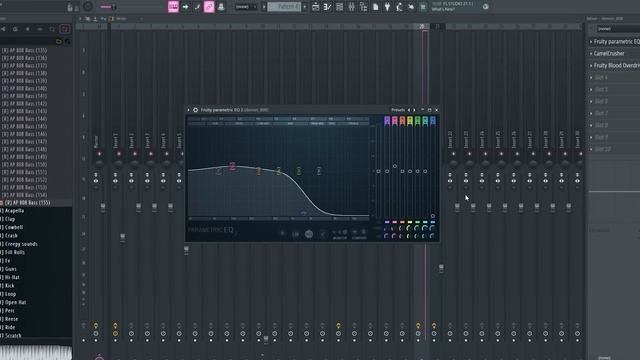Open the Browser/plugin picker stamp icon
Viewport: 640px width, 360px height.
click(x=221, y=7)
